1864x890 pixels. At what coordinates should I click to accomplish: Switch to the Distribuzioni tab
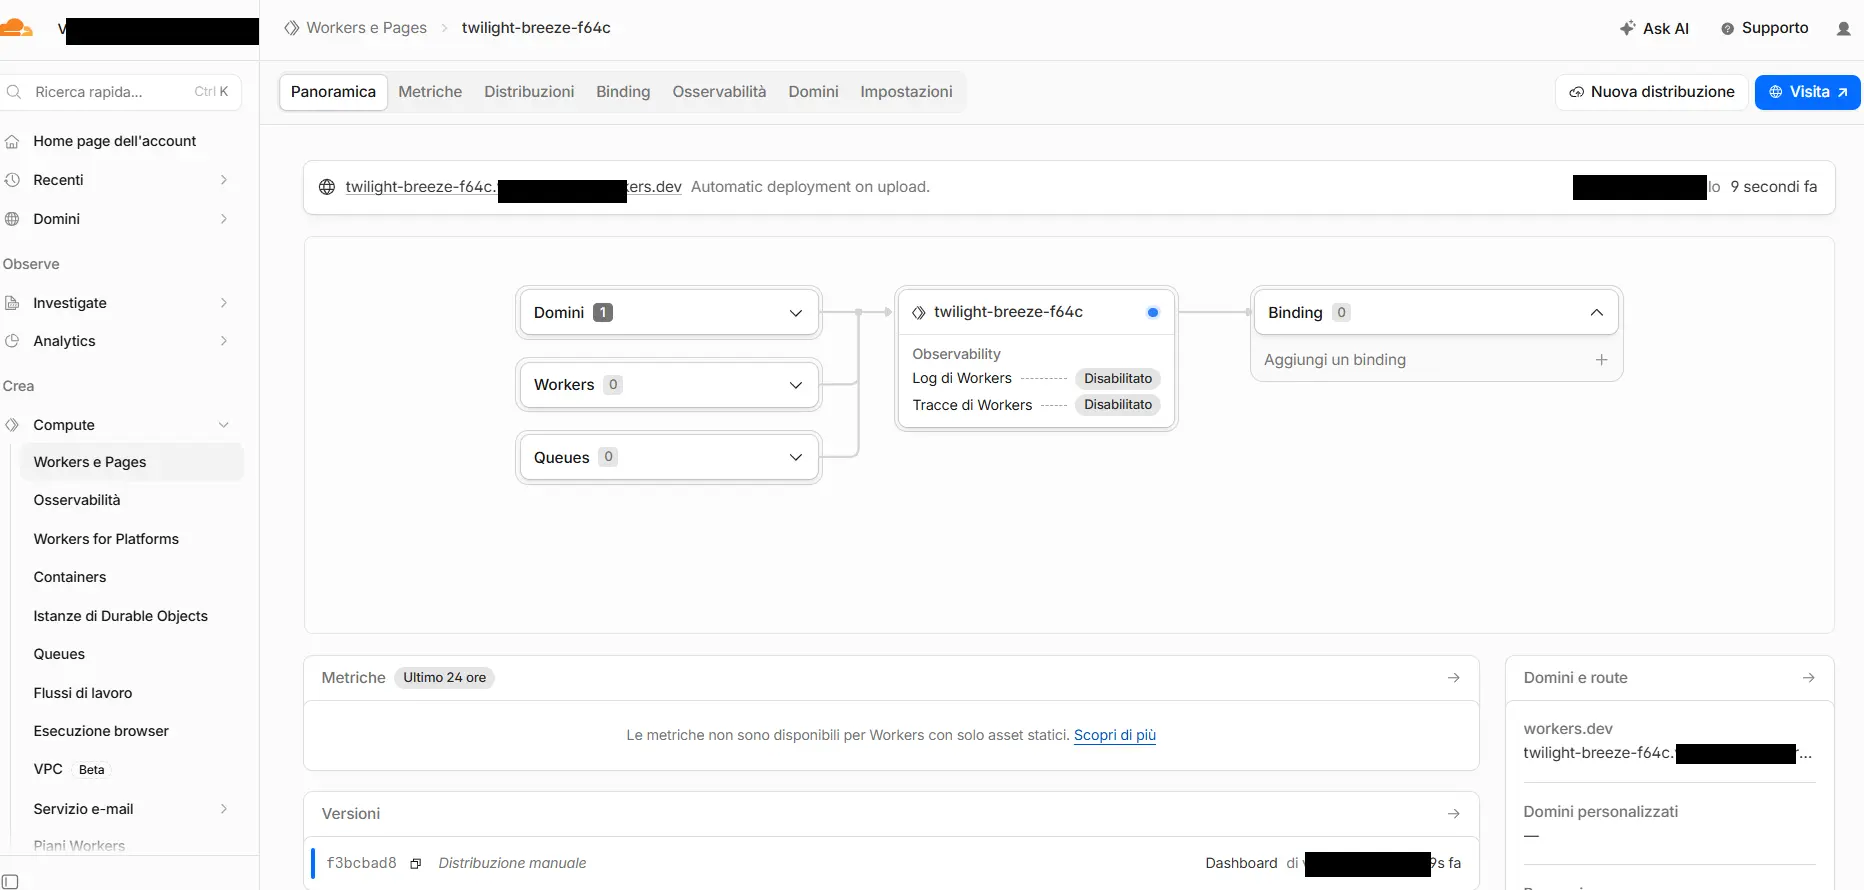tap(529, 92)
